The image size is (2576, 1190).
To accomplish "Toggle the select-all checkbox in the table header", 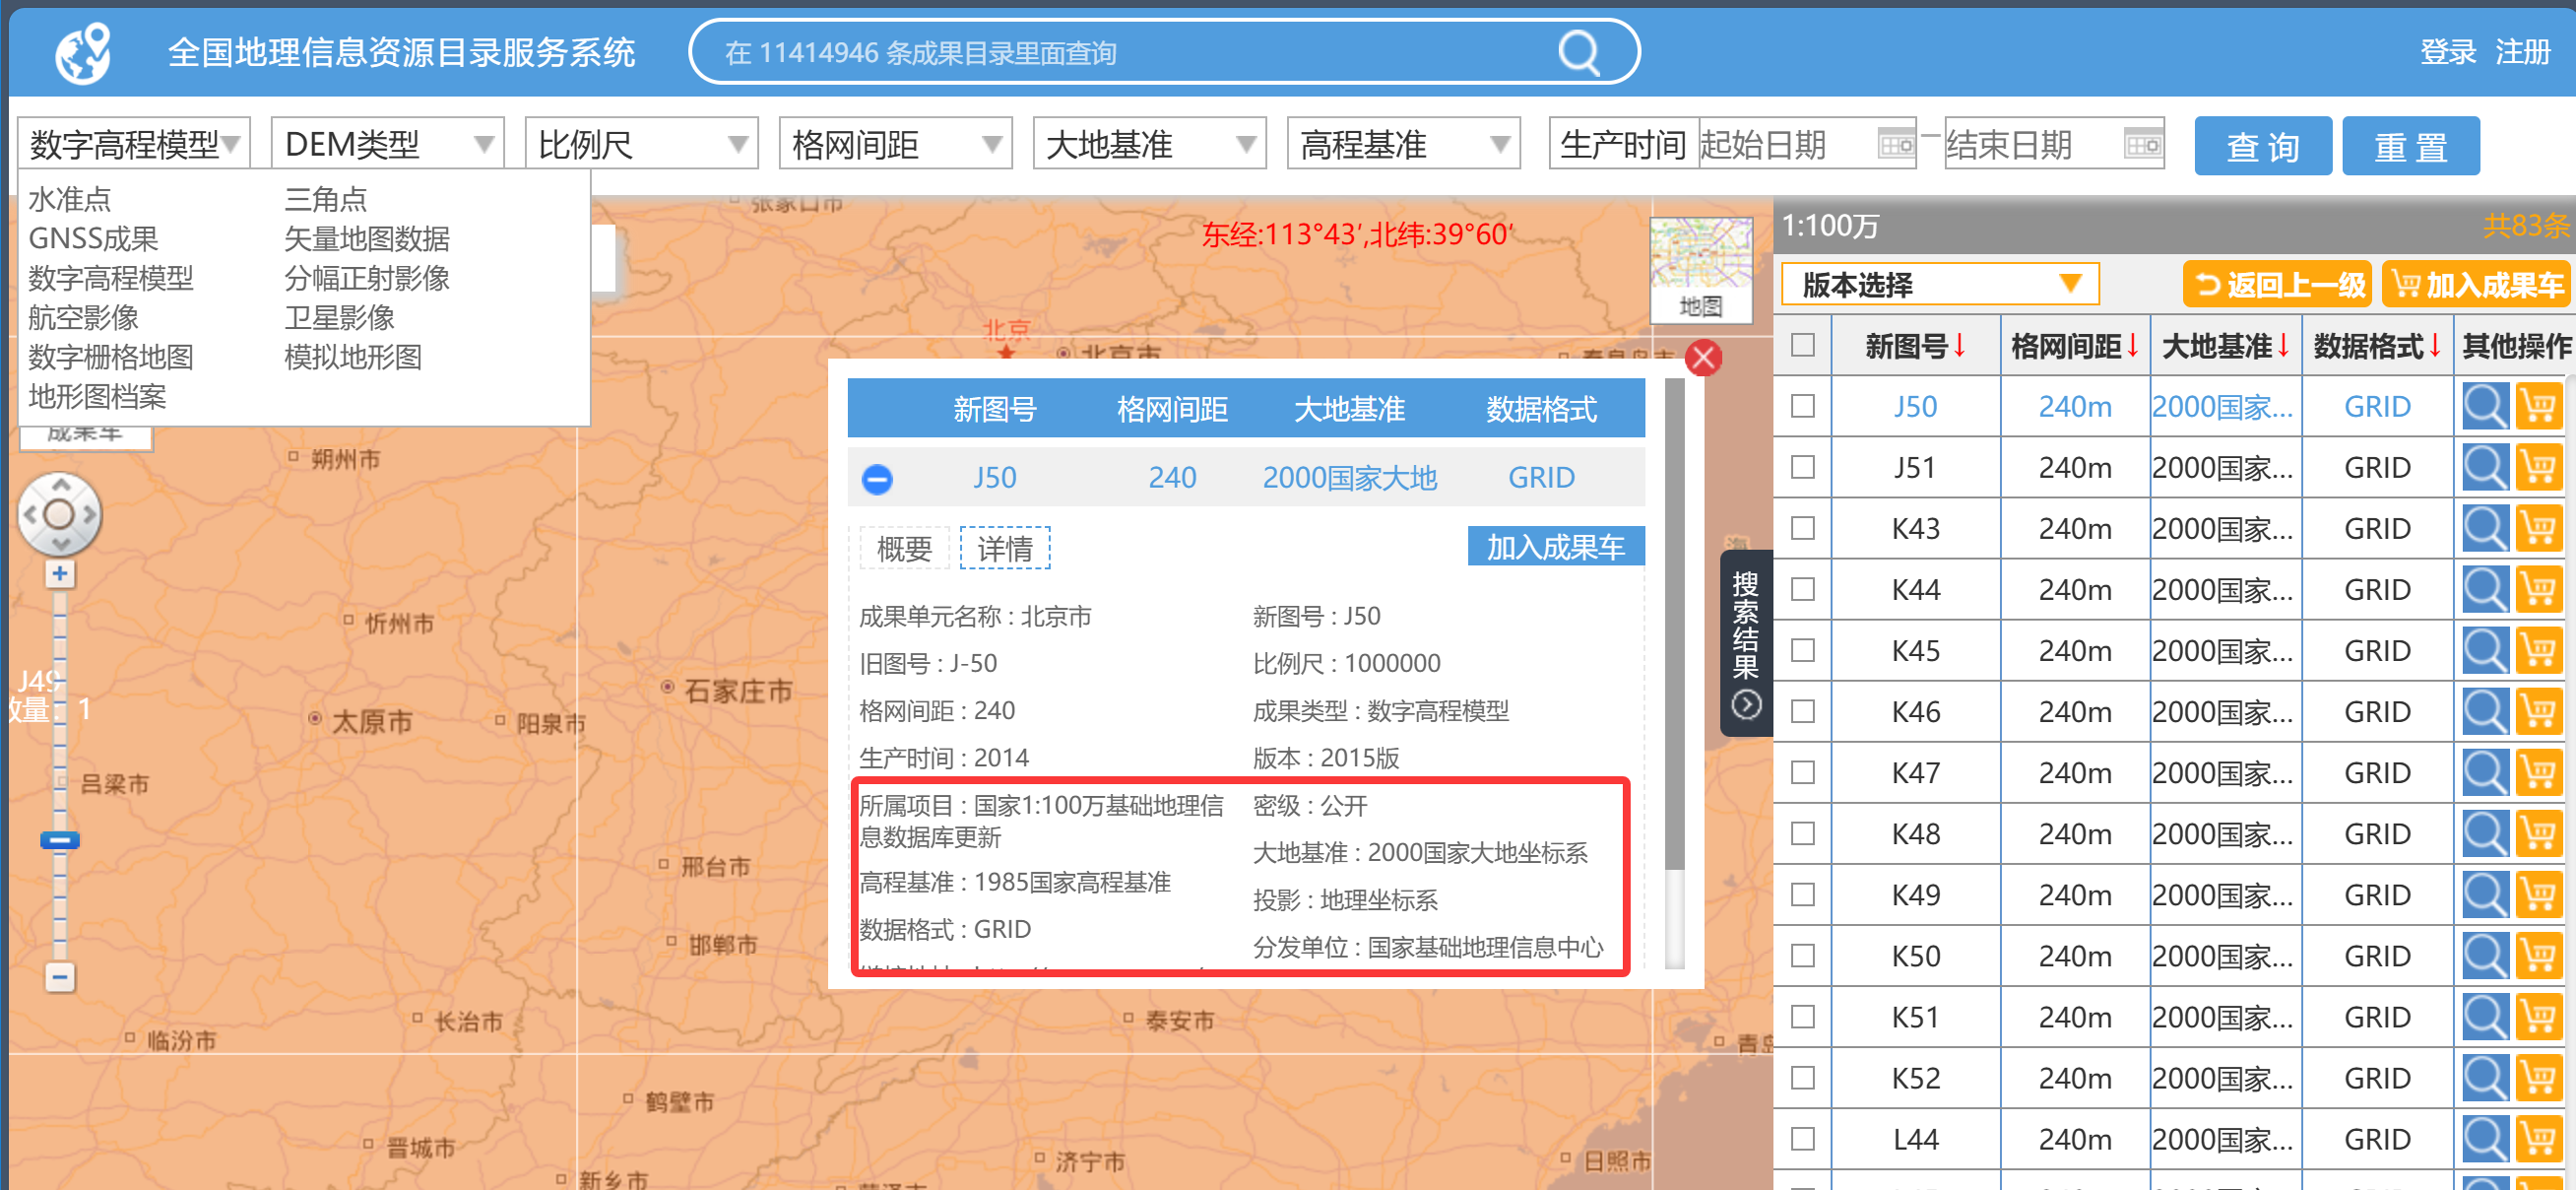I will [1802, 345].
